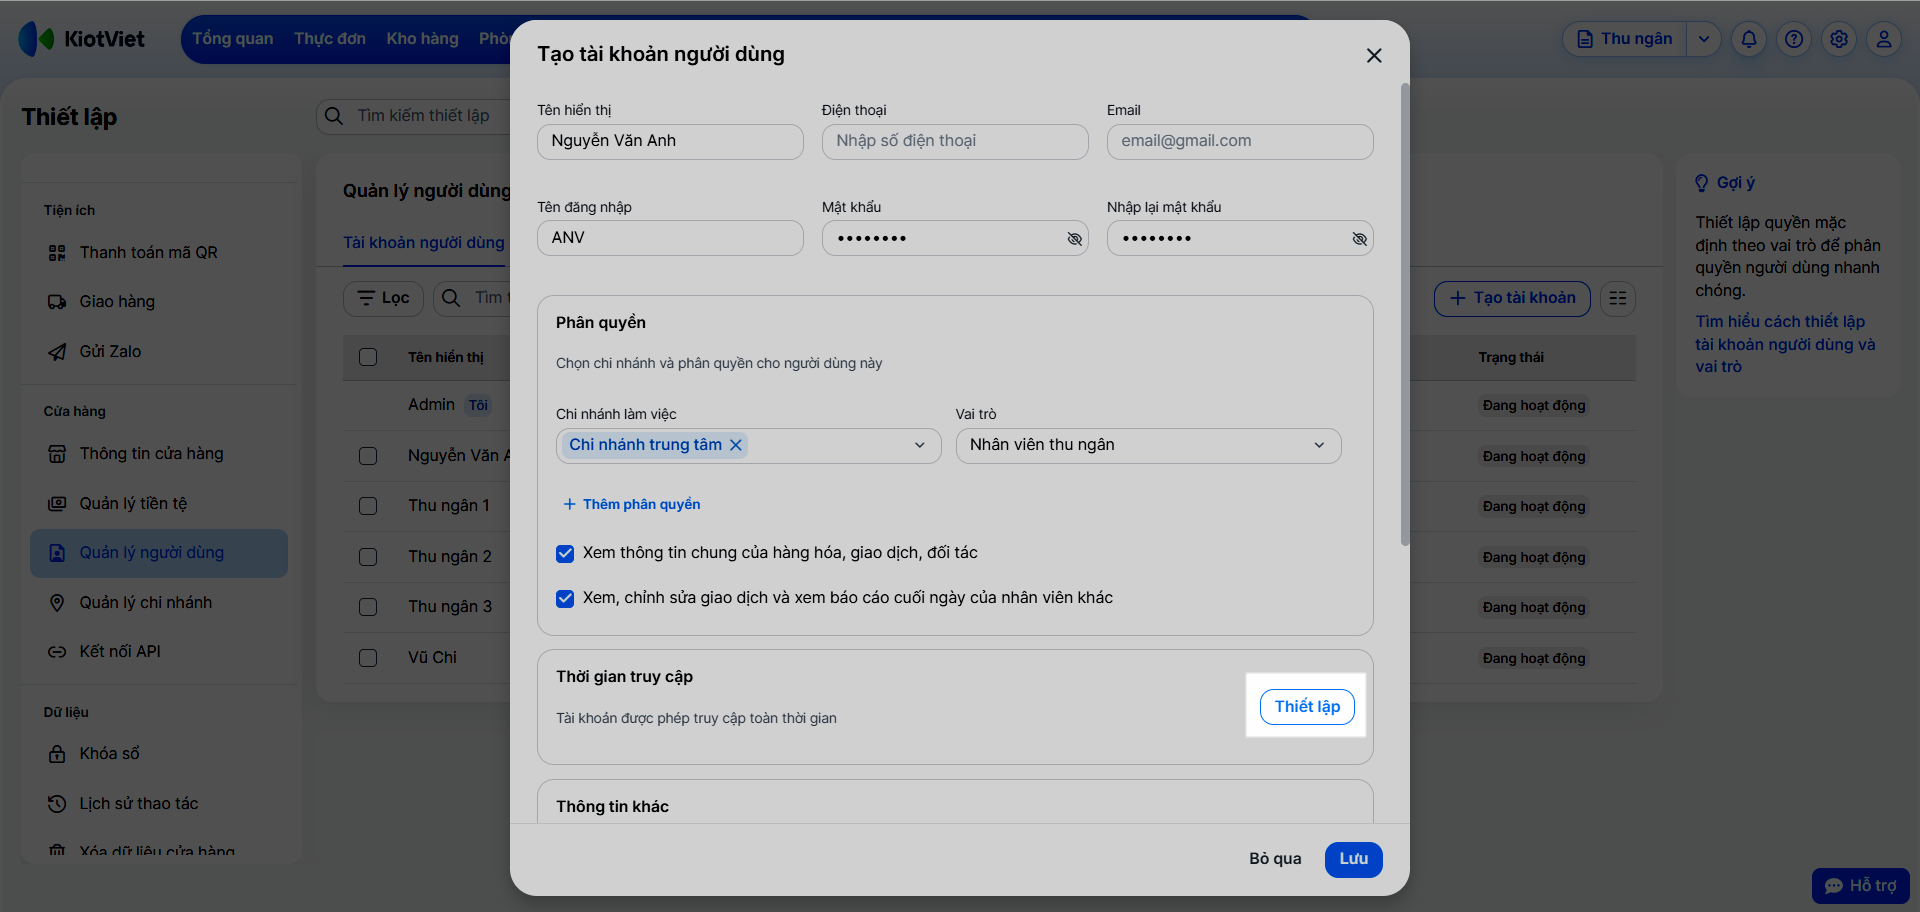Screen dimensions: 1920x912
Task: Click the dialog vertical scrollbar
Action: (1405, 314)
